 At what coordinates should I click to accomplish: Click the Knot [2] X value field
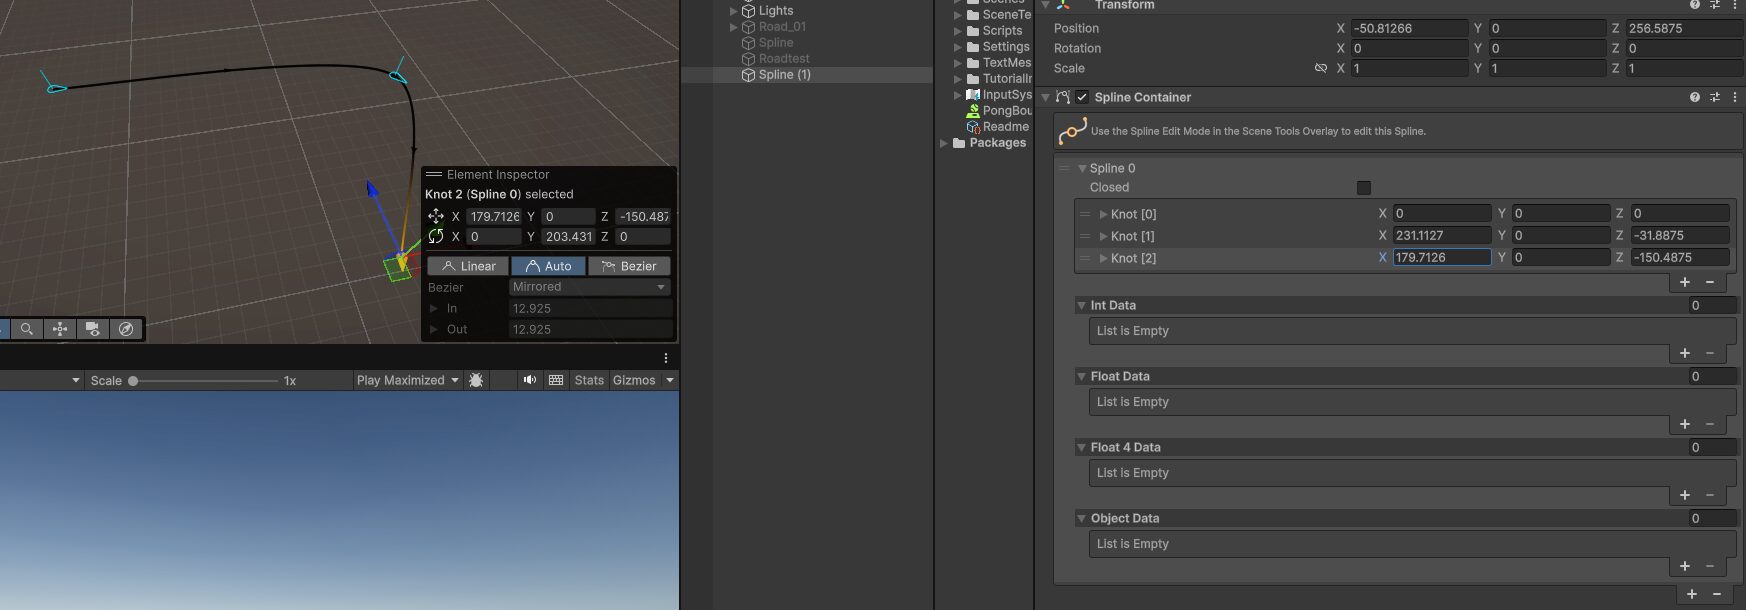click(1441, 257)
